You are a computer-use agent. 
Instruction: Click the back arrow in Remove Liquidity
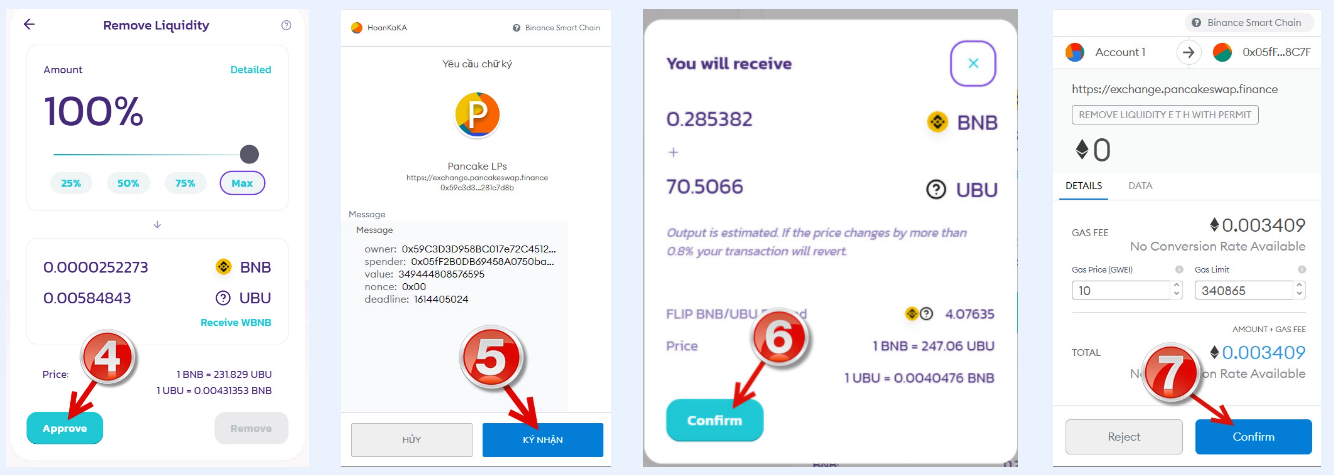pyautogui.click(x=29, y=25)
